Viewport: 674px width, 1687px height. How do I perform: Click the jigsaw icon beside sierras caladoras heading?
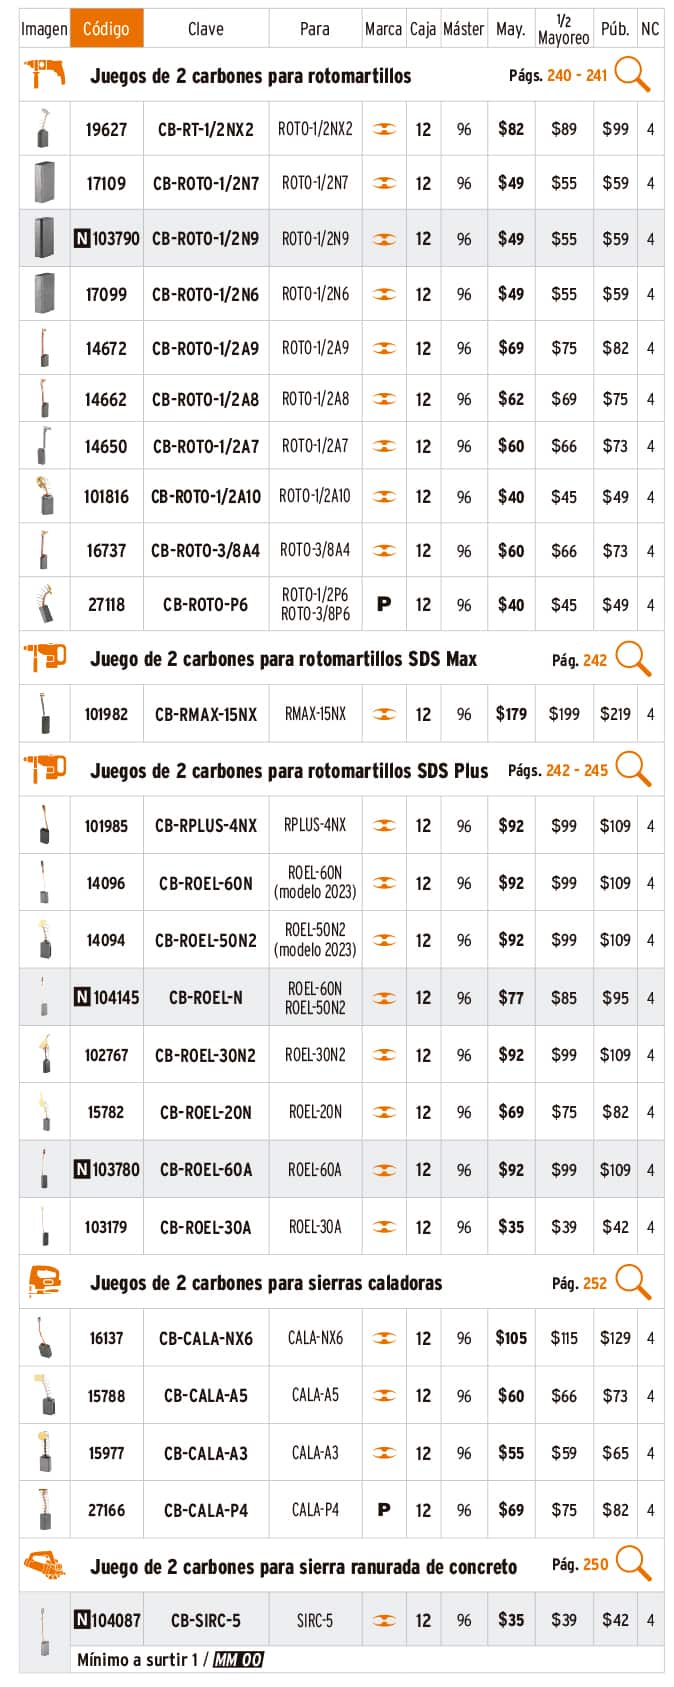[x=44, y=1281]
